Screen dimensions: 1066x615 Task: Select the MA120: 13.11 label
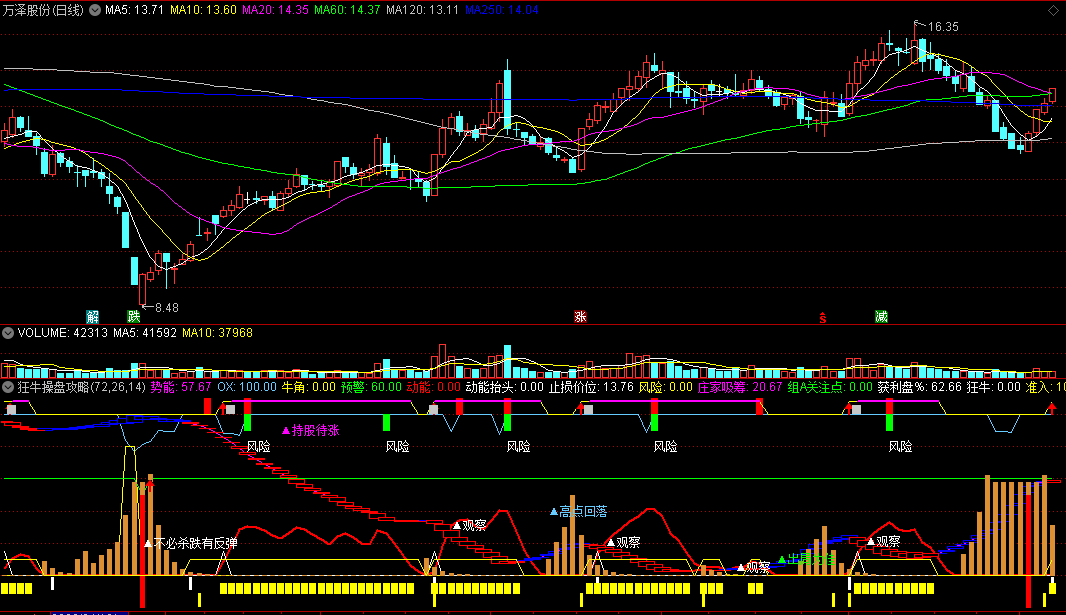(422, 10)
